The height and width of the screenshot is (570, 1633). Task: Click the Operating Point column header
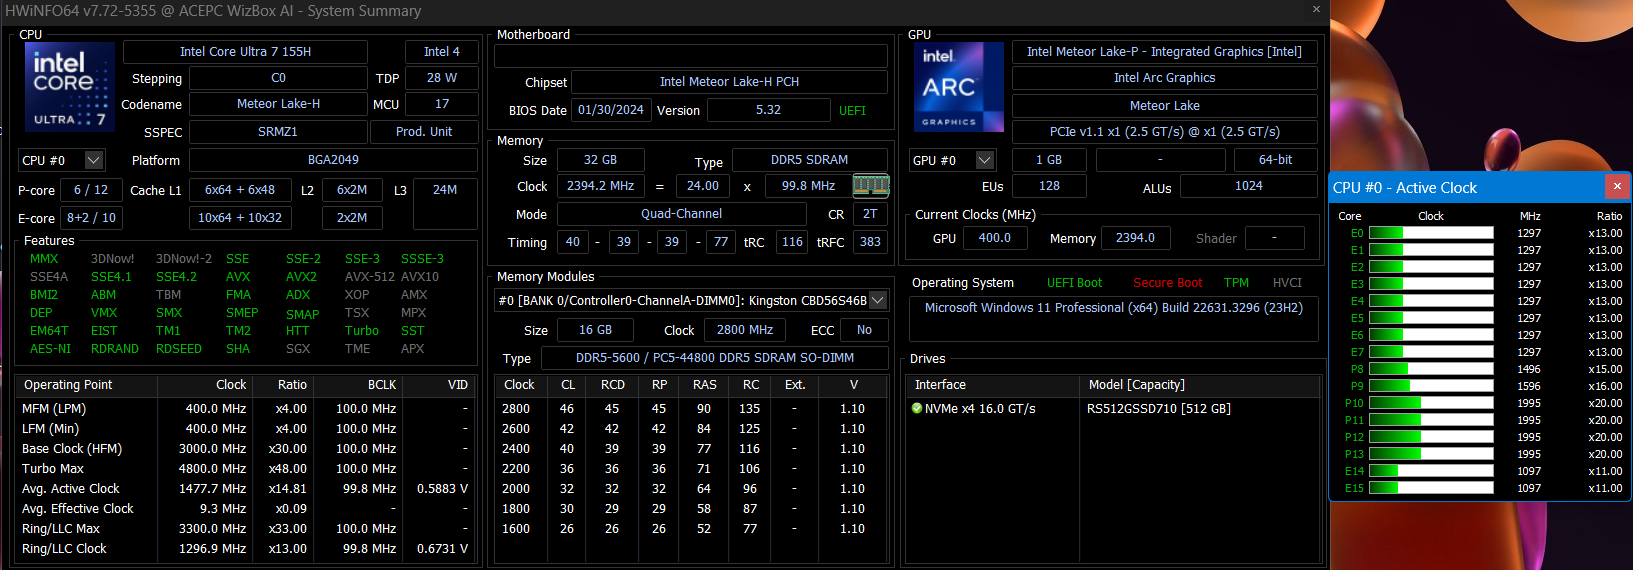point(68,385)
